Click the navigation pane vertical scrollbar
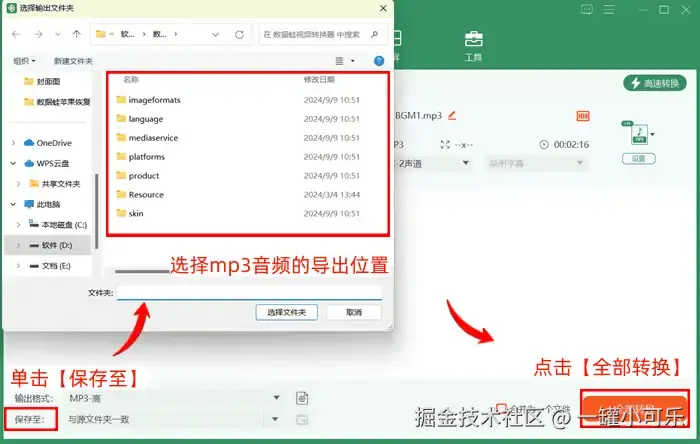Screen dimensions: 700x444 click(x=96, y=212)
